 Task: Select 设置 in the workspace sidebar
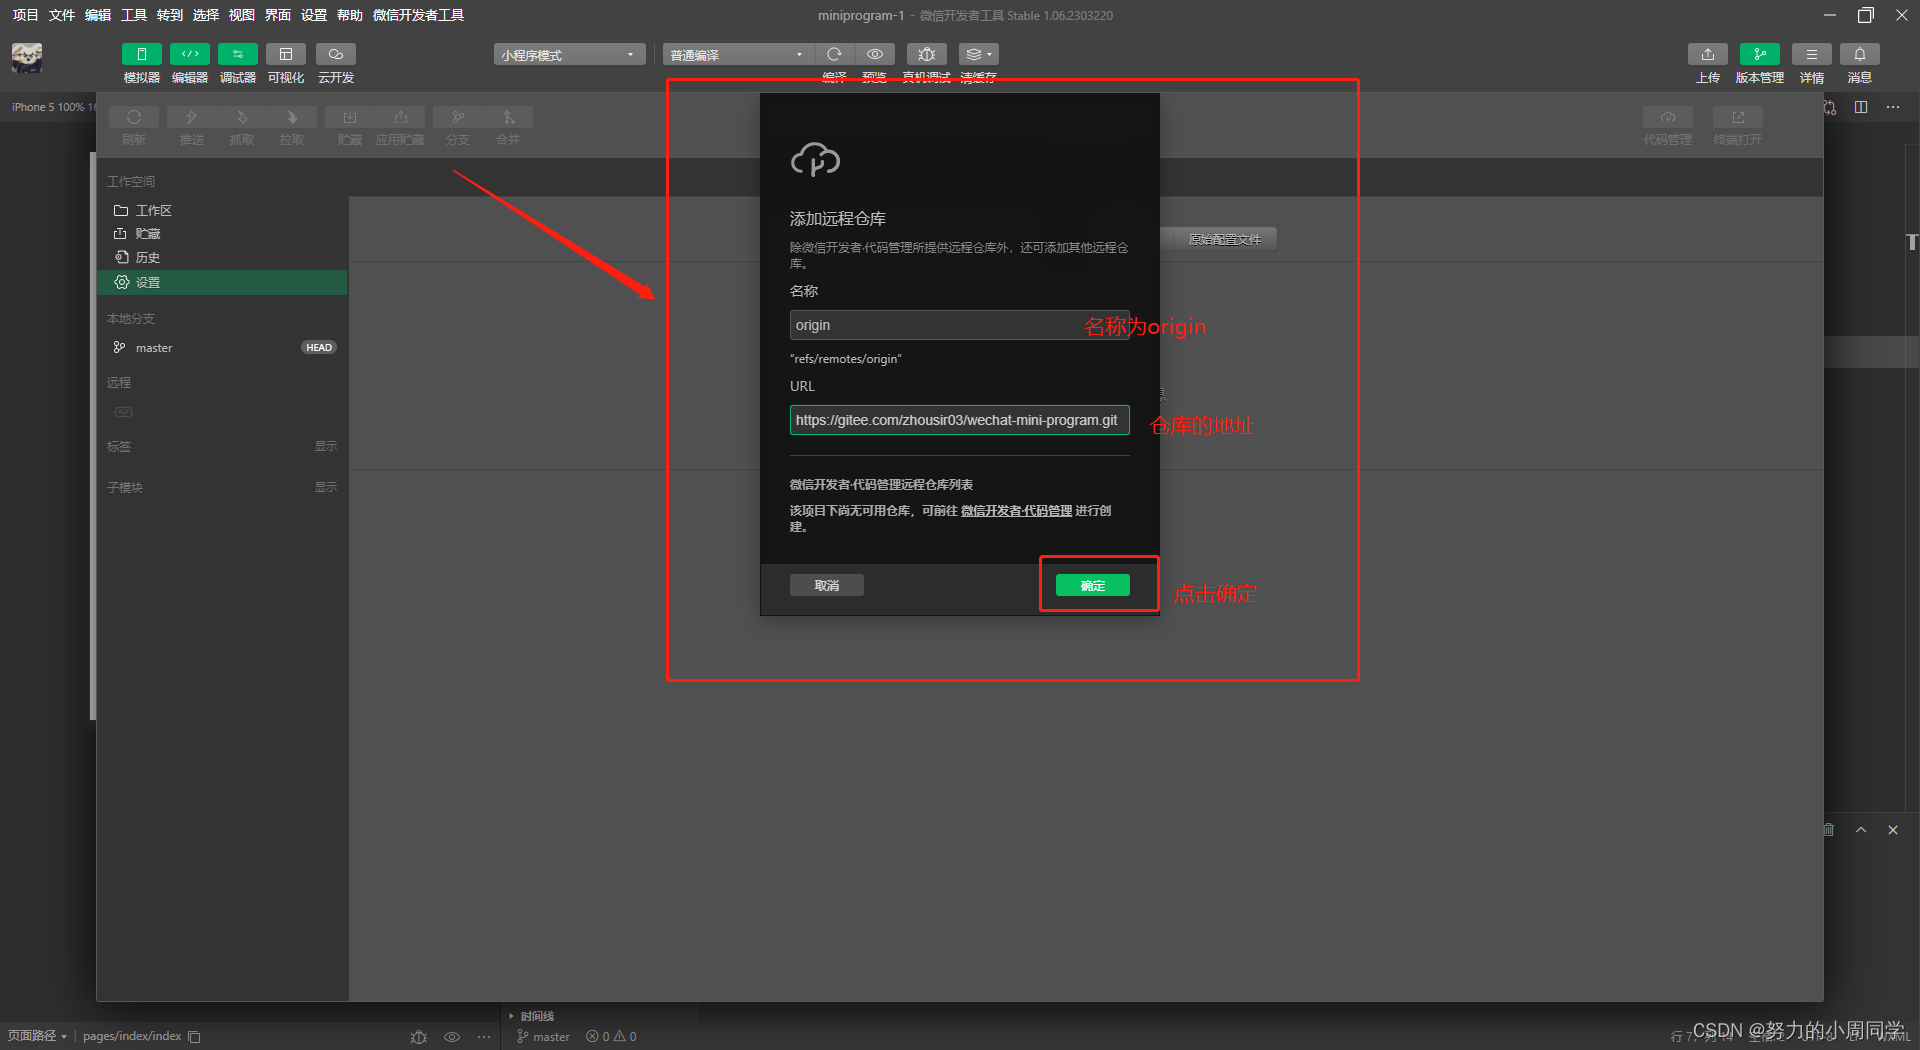[x=222, y=282]
